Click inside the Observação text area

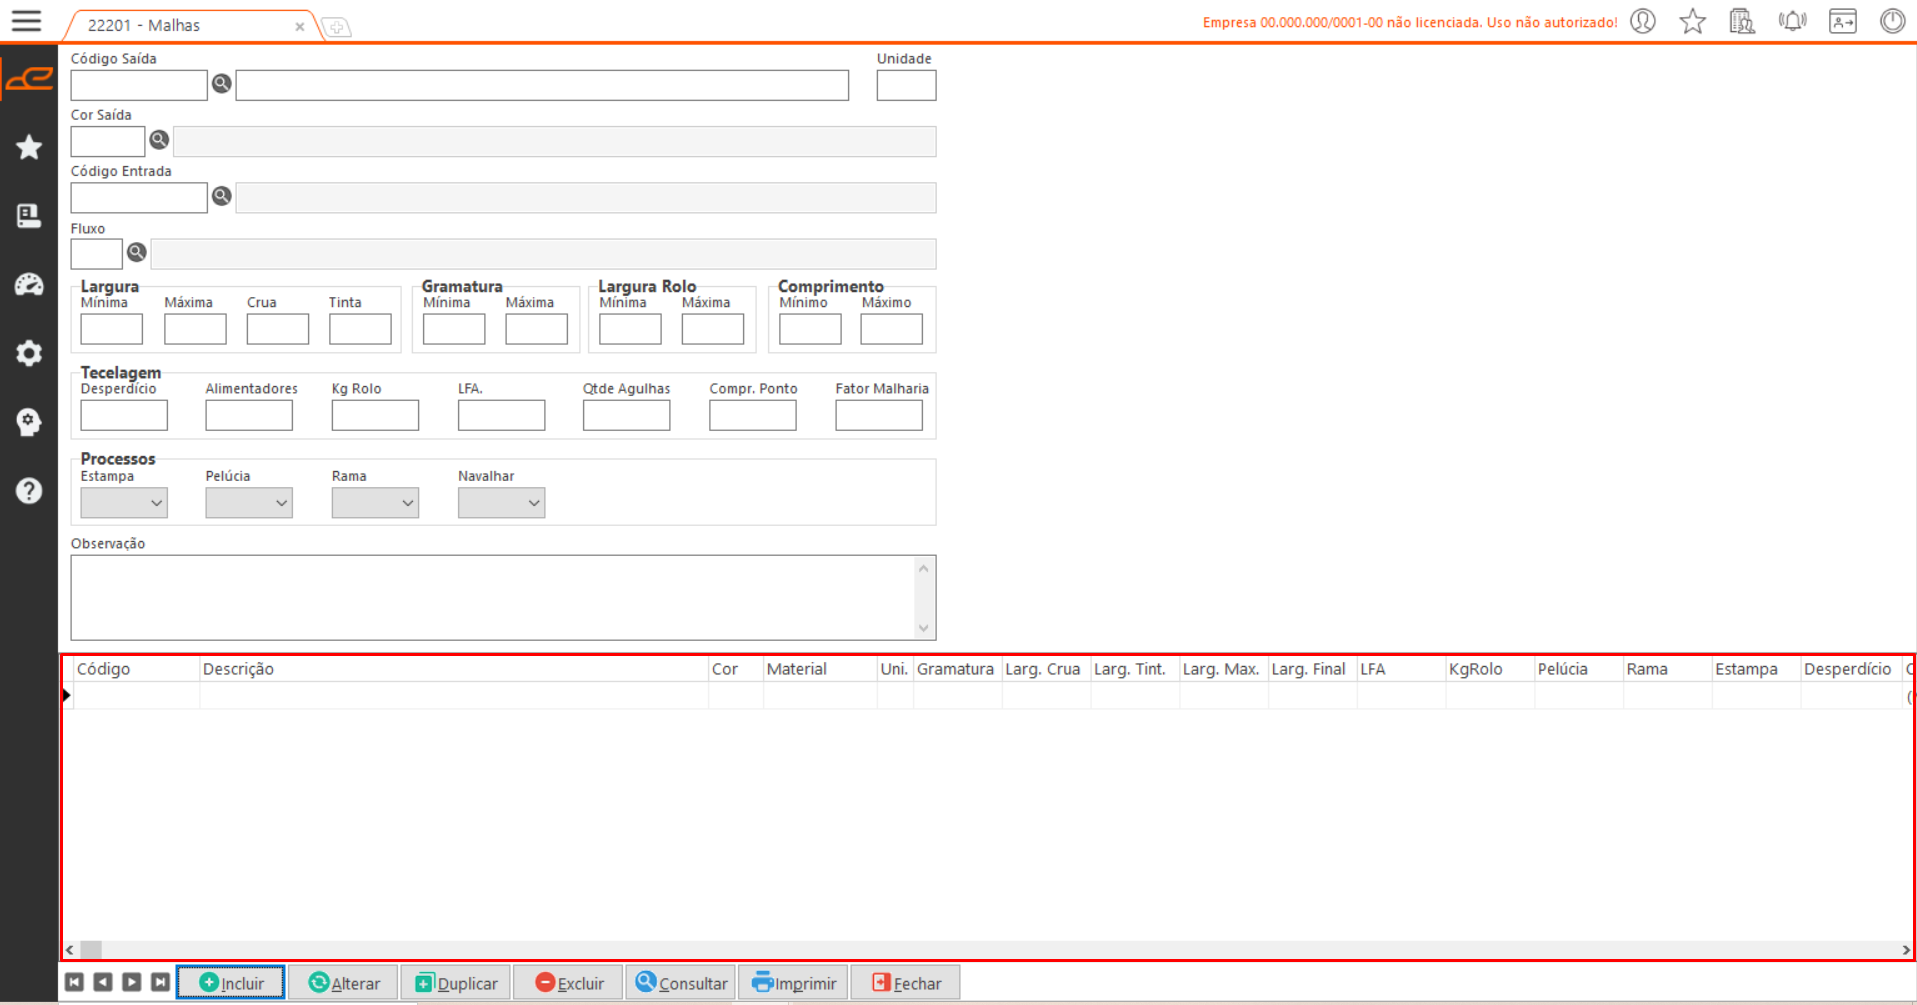[492, 598]
